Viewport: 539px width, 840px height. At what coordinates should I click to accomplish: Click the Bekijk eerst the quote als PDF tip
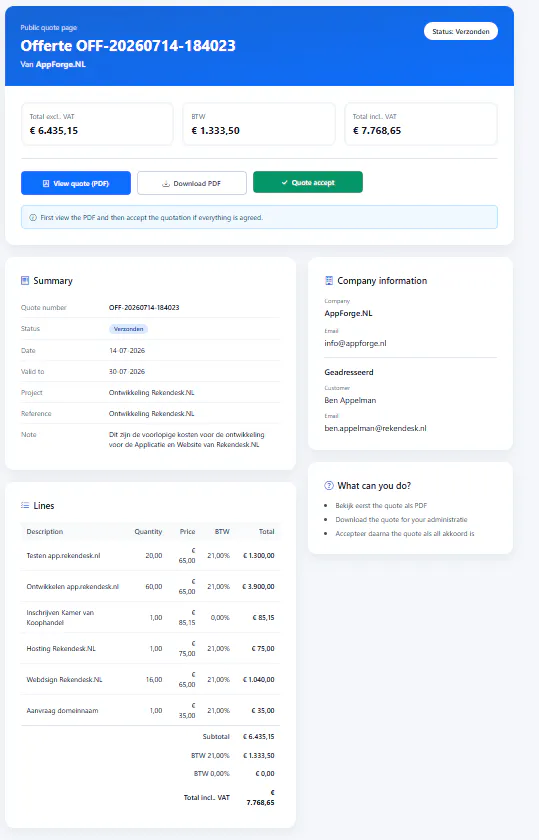click(x=381, y=505)
